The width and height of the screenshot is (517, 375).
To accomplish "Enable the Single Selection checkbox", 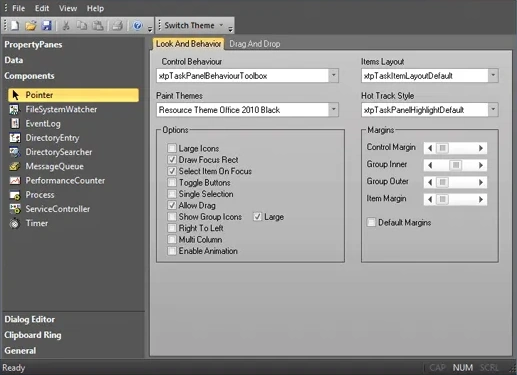I will coord(172,194).
